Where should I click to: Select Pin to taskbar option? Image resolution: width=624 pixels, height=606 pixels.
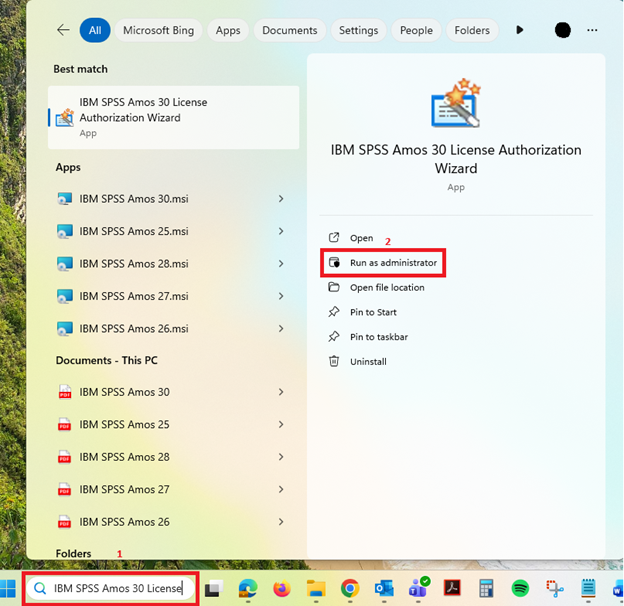tap(378, 337)
